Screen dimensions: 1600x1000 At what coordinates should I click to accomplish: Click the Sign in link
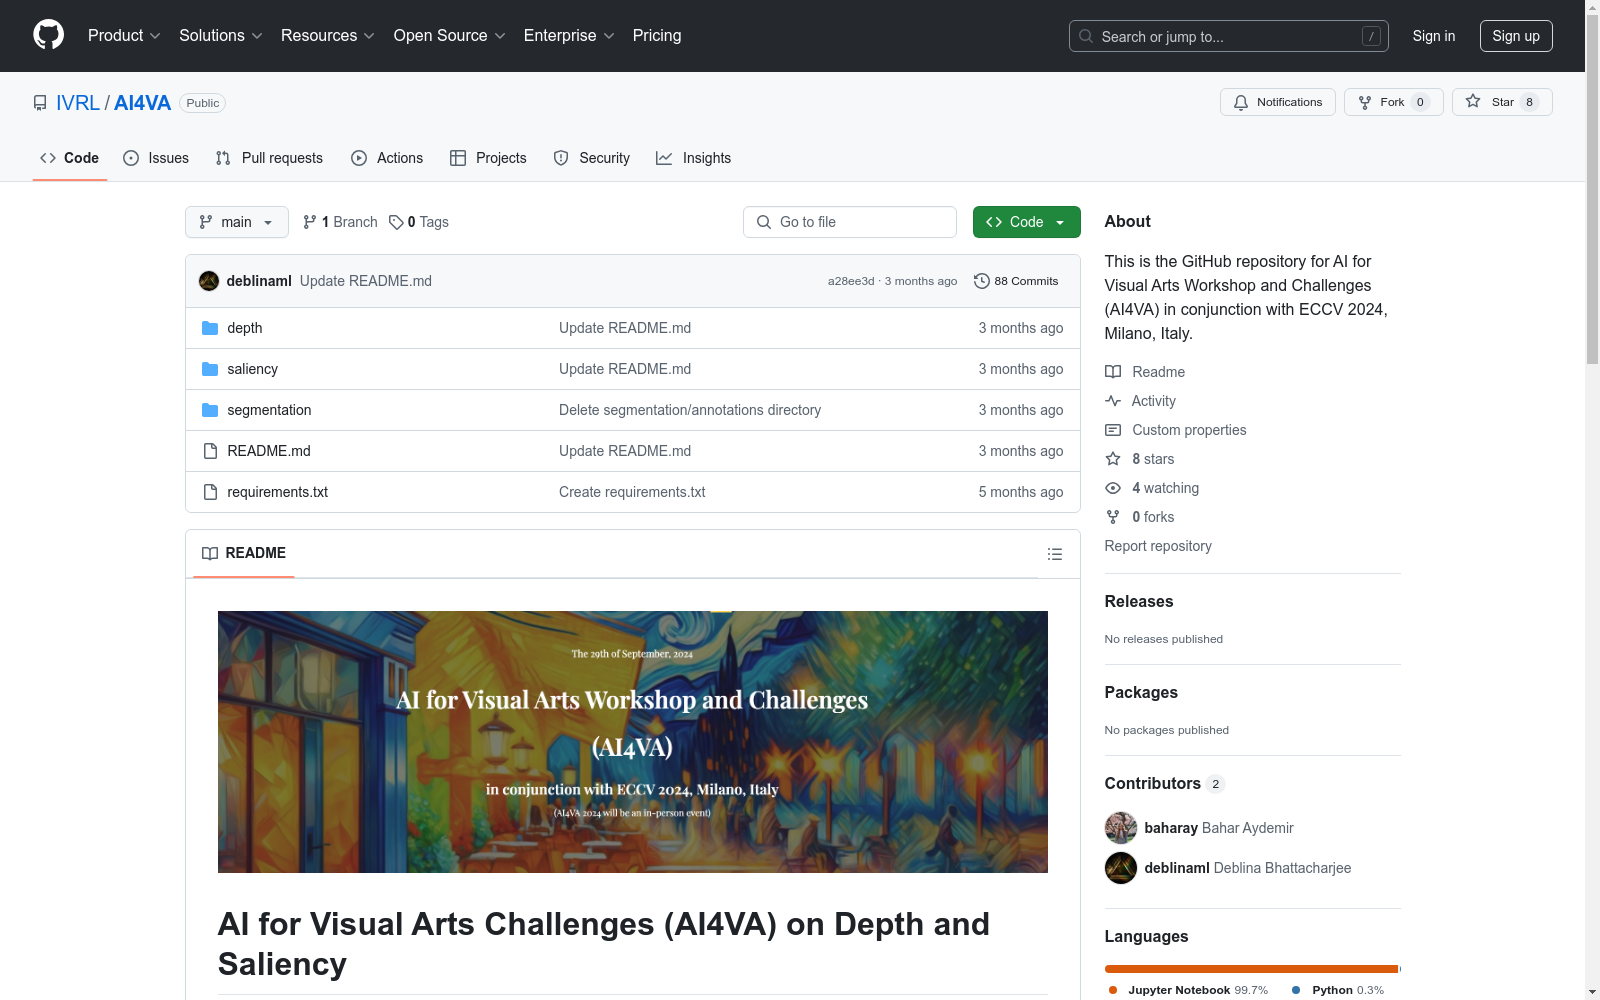[x=1434, y=36]
